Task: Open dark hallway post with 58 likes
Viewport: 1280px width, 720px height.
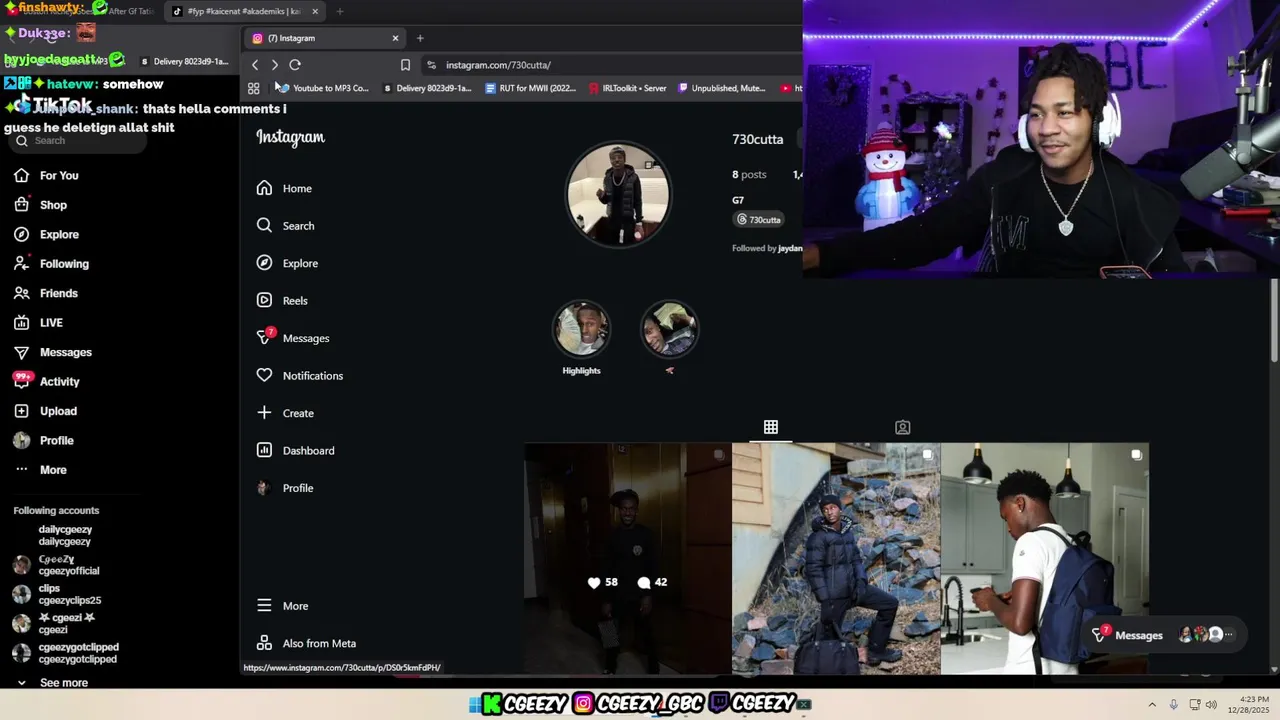Action: pyautogui.click(x=627, y=559)
